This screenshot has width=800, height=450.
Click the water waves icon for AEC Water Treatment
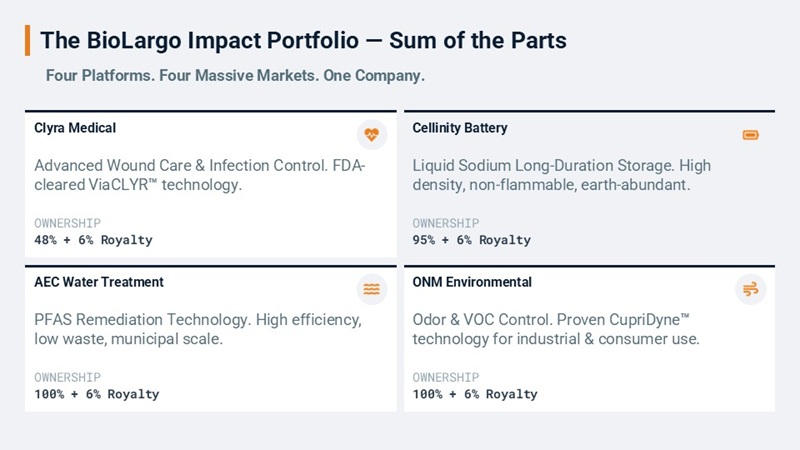coord(371,289)
